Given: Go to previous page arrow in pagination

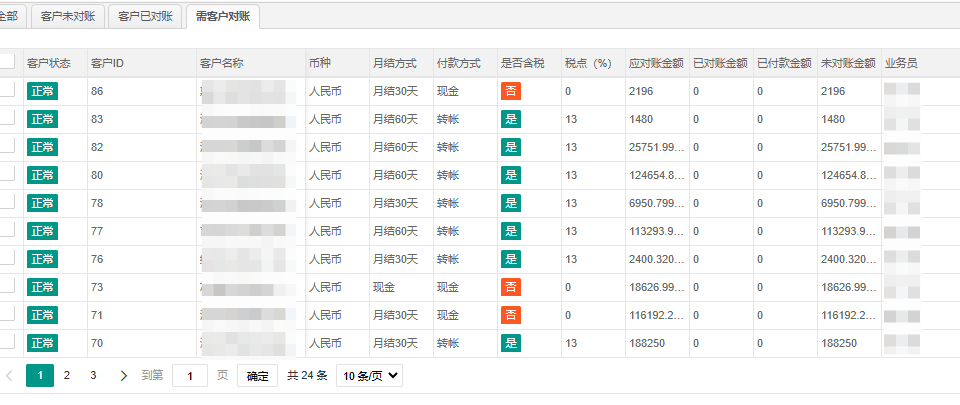Looking at the screenshot, I should click(9, 376).
